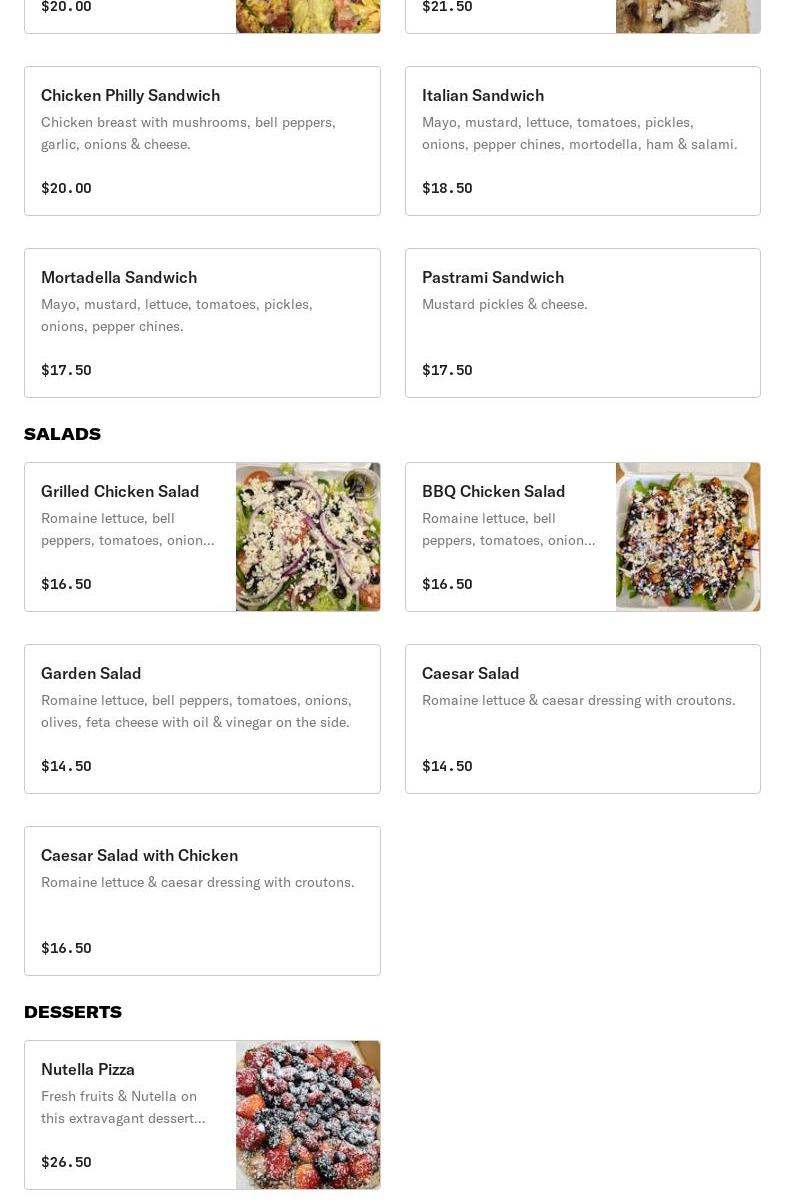Click the Mortadella Sandwich title
This screenshot has width=785, height=1202.
[x=119, y=277]
